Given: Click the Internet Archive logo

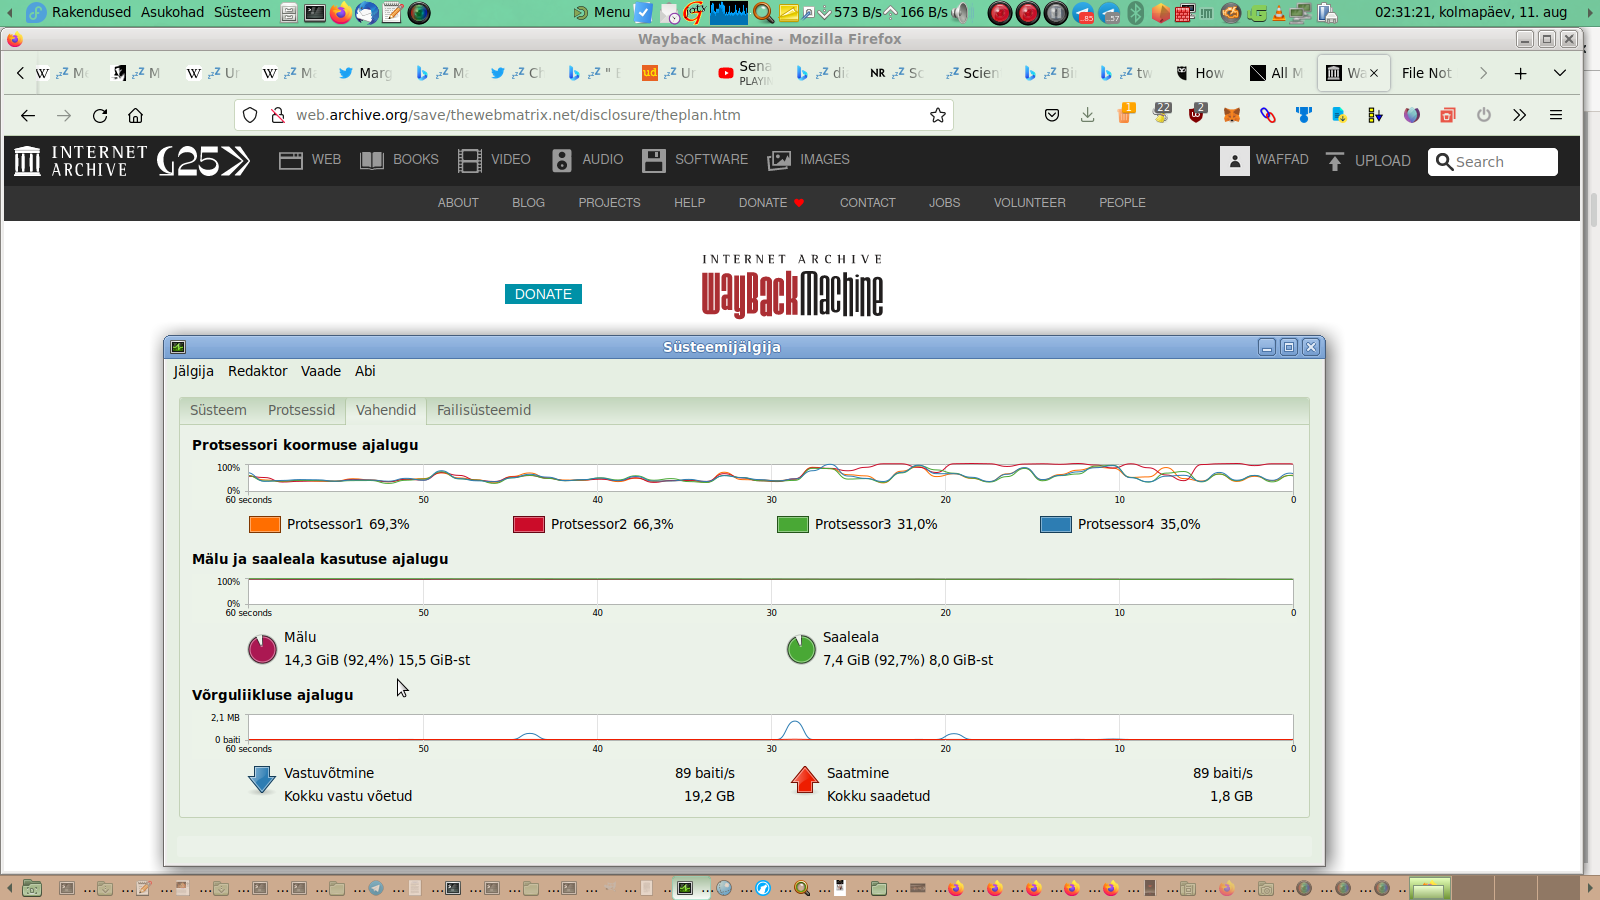Looking at the screenshot, I should click(x=81, y=161).
